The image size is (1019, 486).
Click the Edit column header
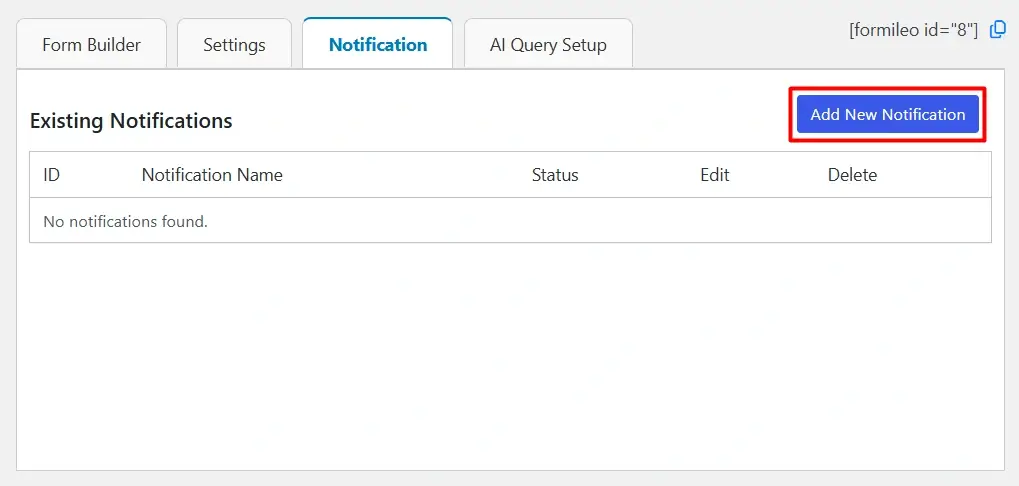(714, 175)
